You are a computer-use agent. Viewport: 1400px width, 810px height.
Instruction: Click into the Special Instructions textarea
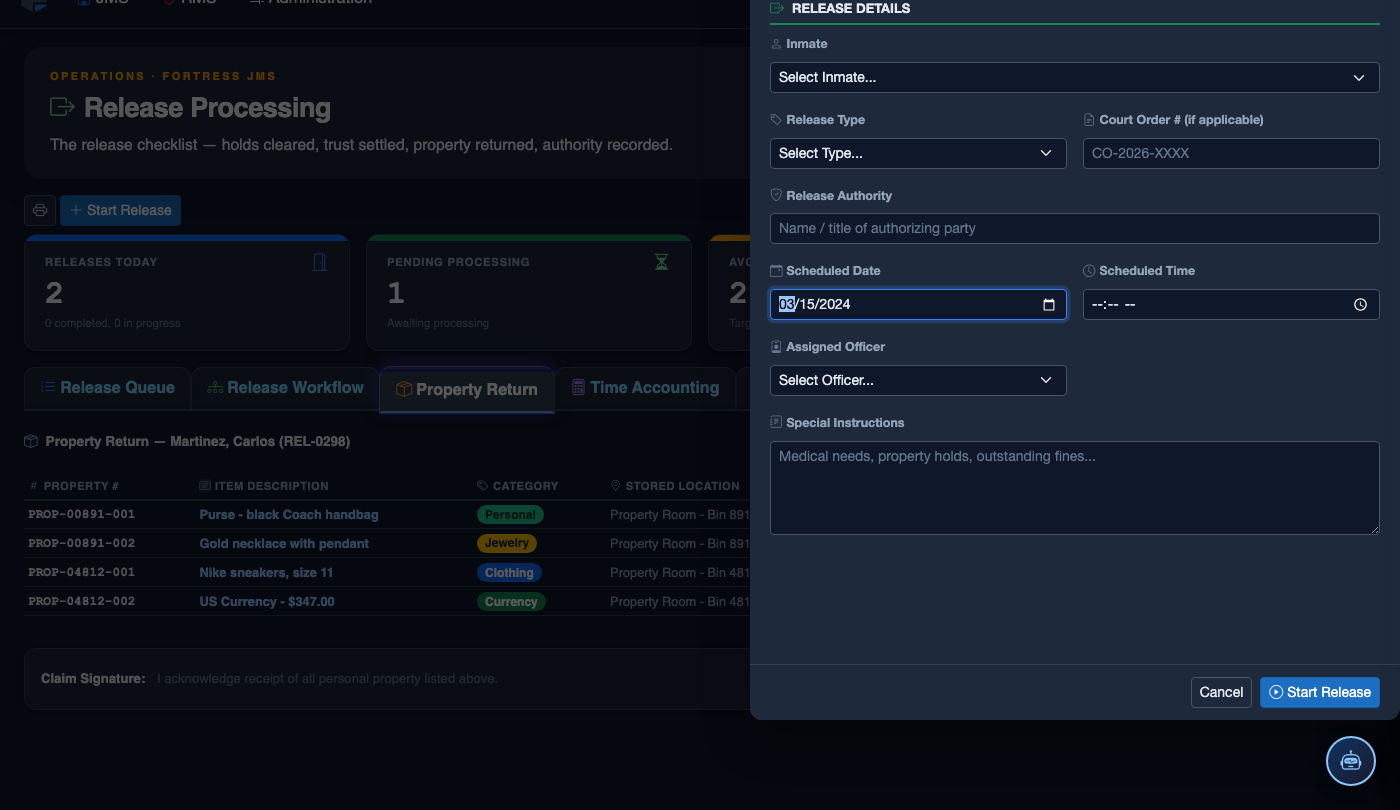(x=1074, y=488)
